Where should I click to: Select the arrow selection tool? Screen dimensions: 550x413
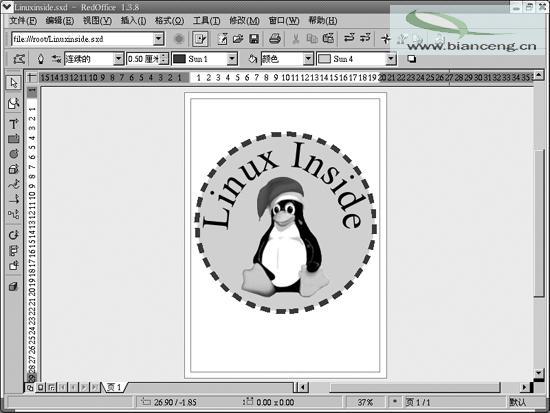14,83
